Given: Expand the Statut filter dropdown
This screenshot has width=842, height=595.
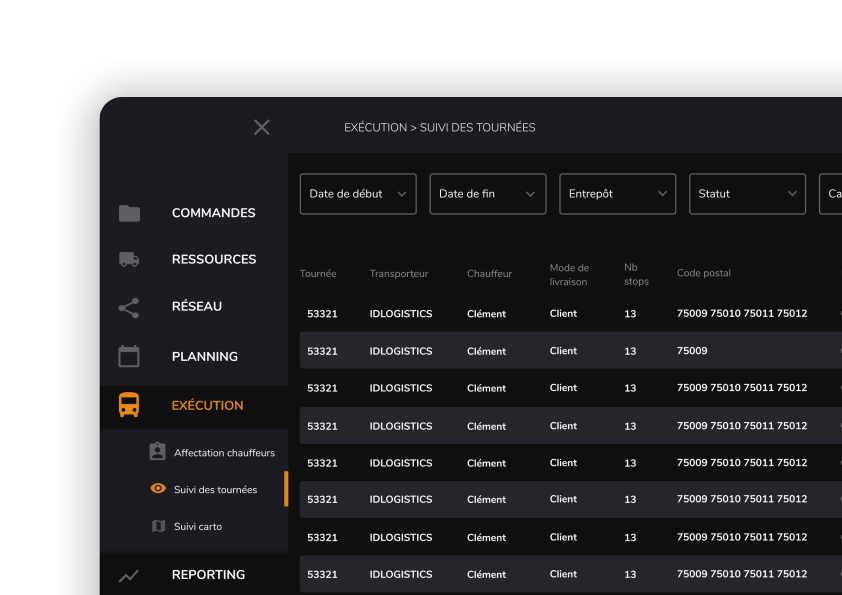Looking at the screenshot, I should click(x=747, y=194).
